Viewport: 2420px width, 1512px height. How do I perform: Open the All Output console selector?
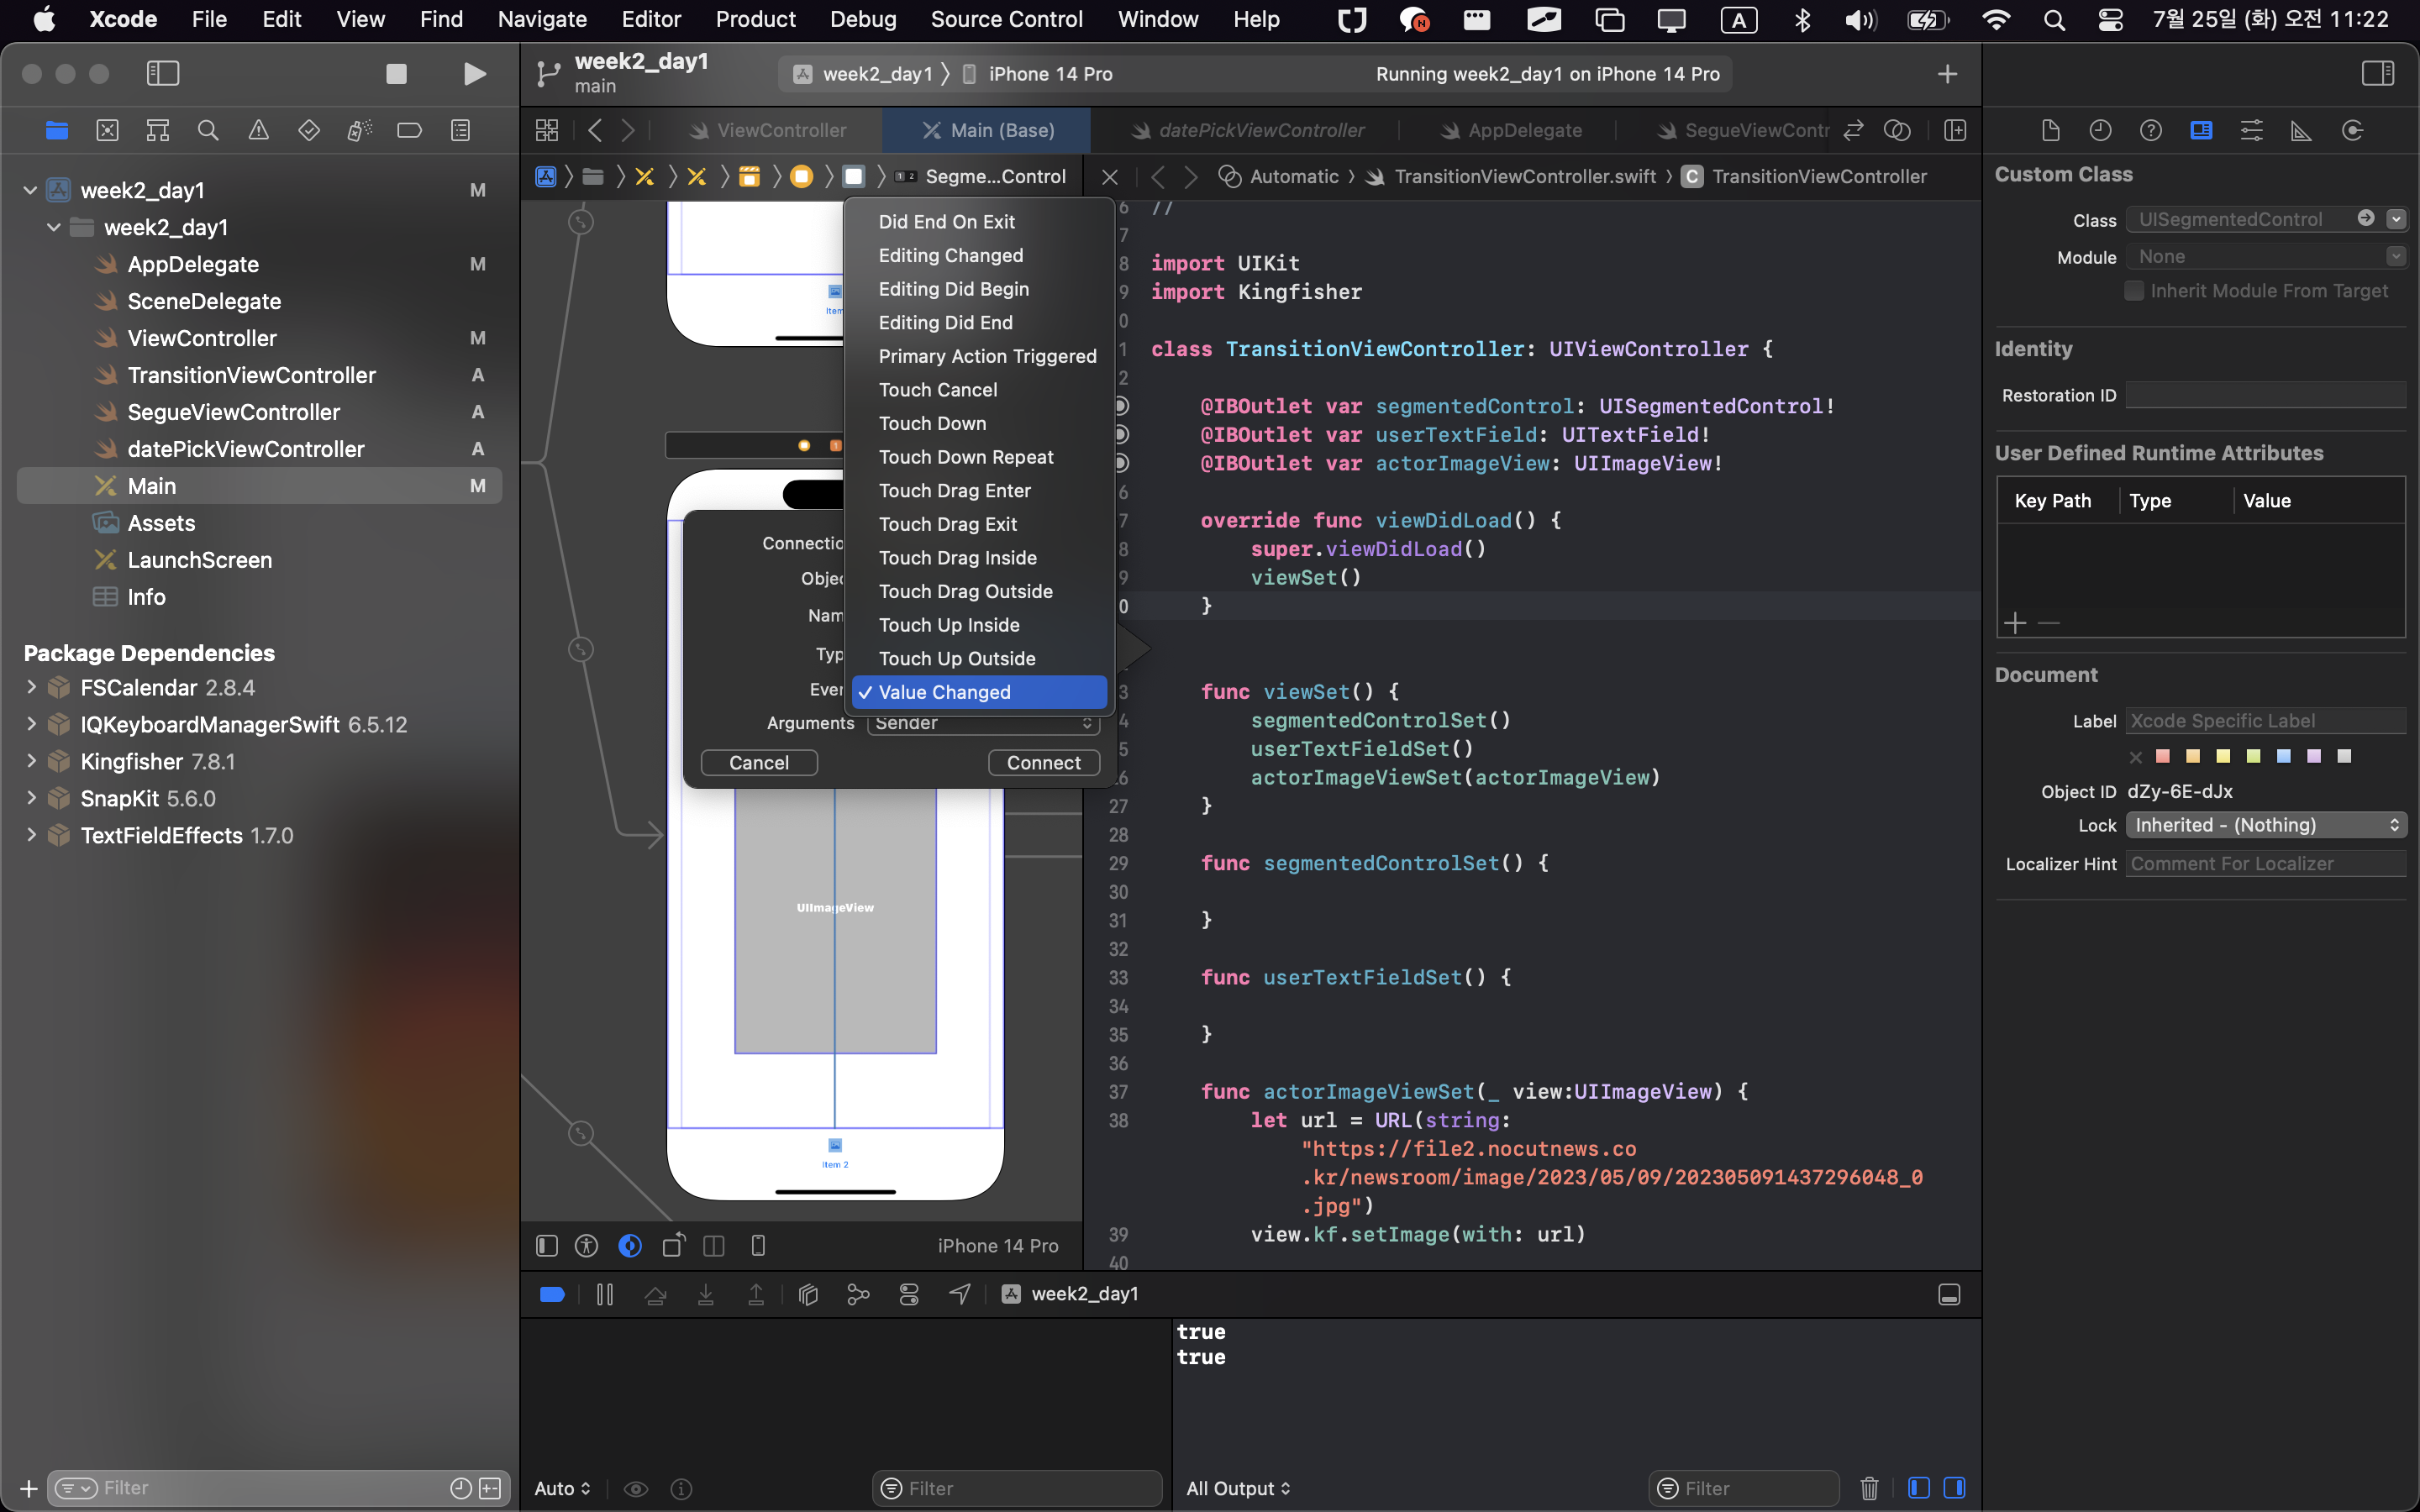pos(1238,1488)
